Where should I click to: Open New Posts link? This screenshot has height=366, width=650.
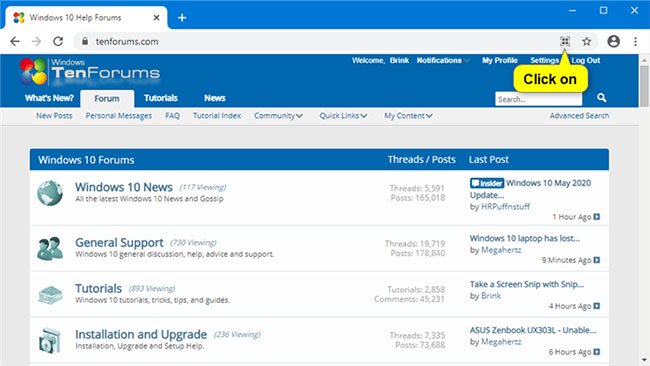[54, 116]
